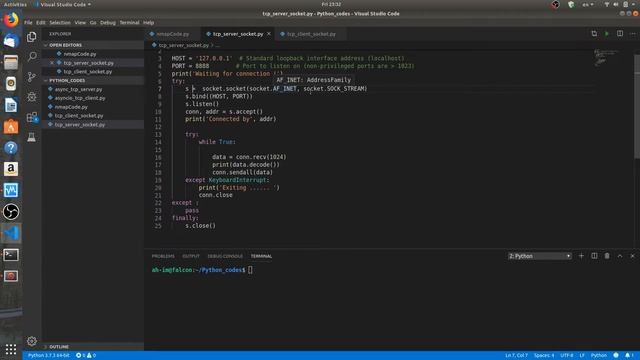640x360 pixels.
Task: Open the Debug menu
Action: 108,22
